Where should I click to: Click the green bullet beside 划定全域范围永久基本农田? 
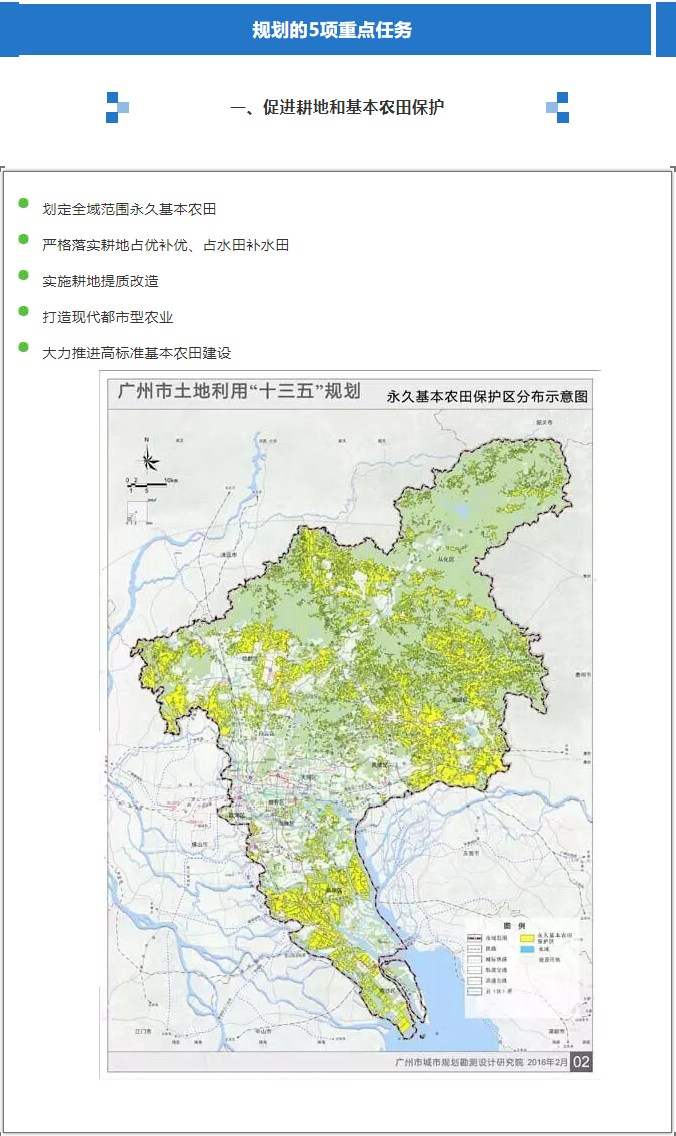pos(24,204)
